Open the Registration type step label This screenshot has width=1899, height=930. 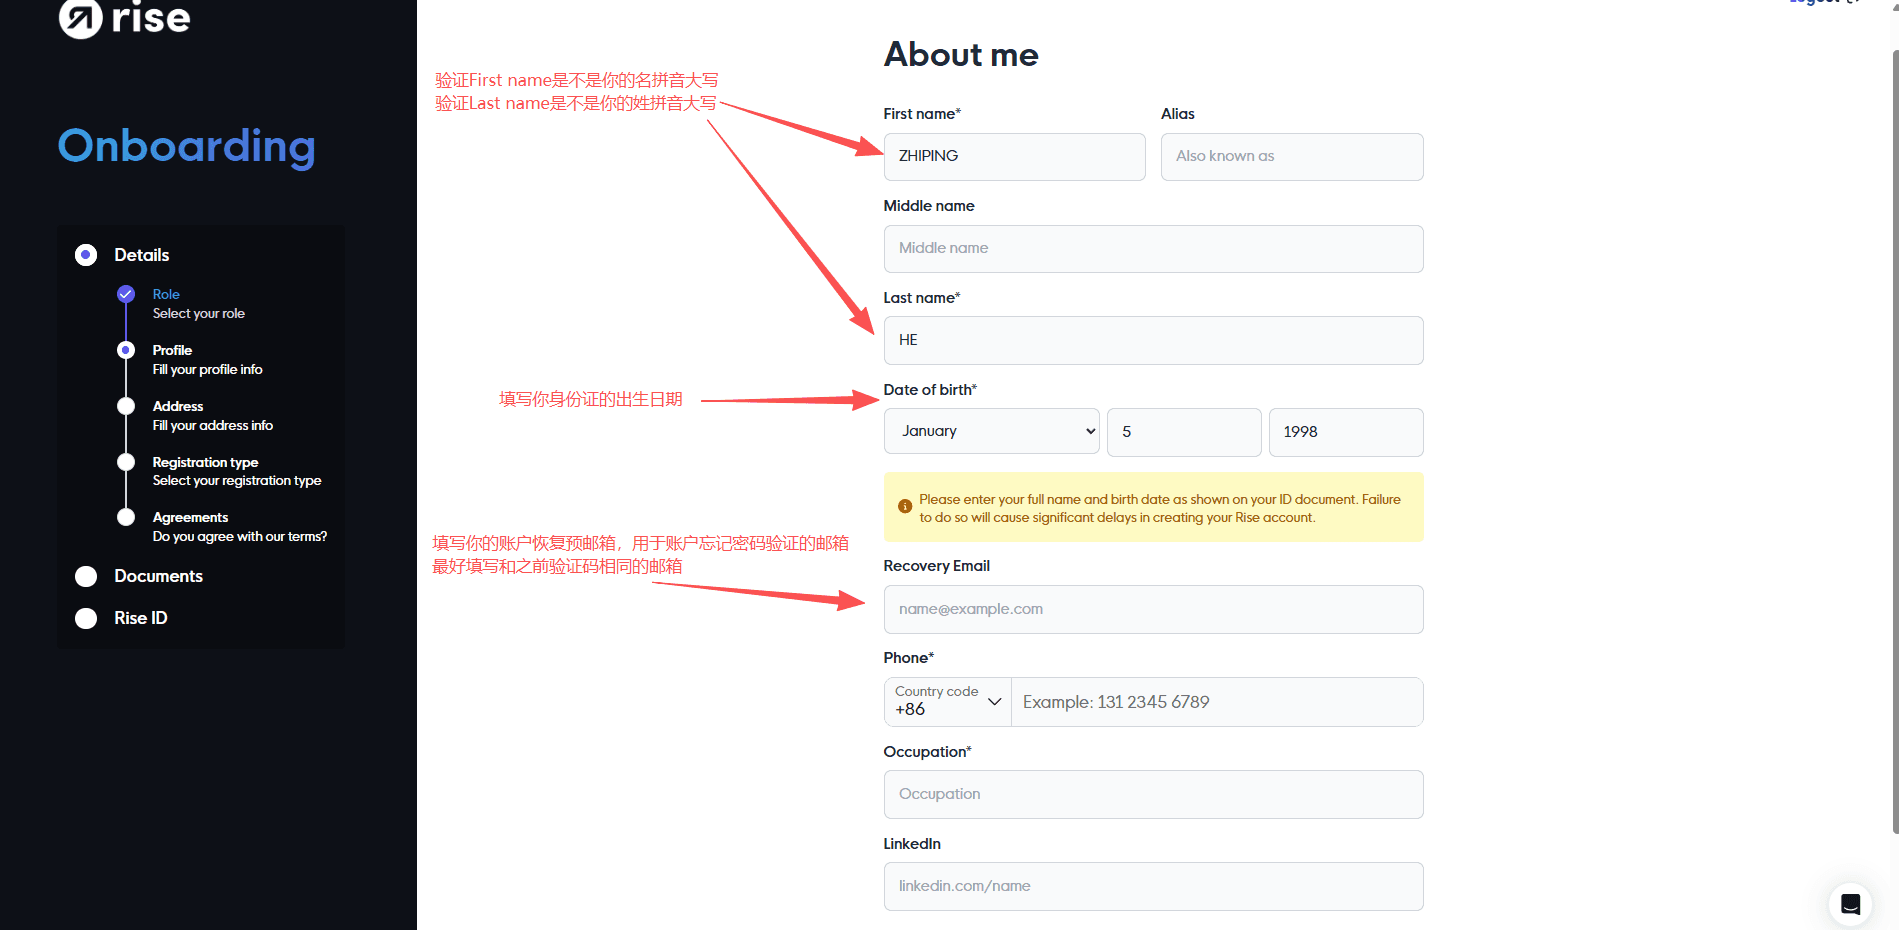pos(205,462)
